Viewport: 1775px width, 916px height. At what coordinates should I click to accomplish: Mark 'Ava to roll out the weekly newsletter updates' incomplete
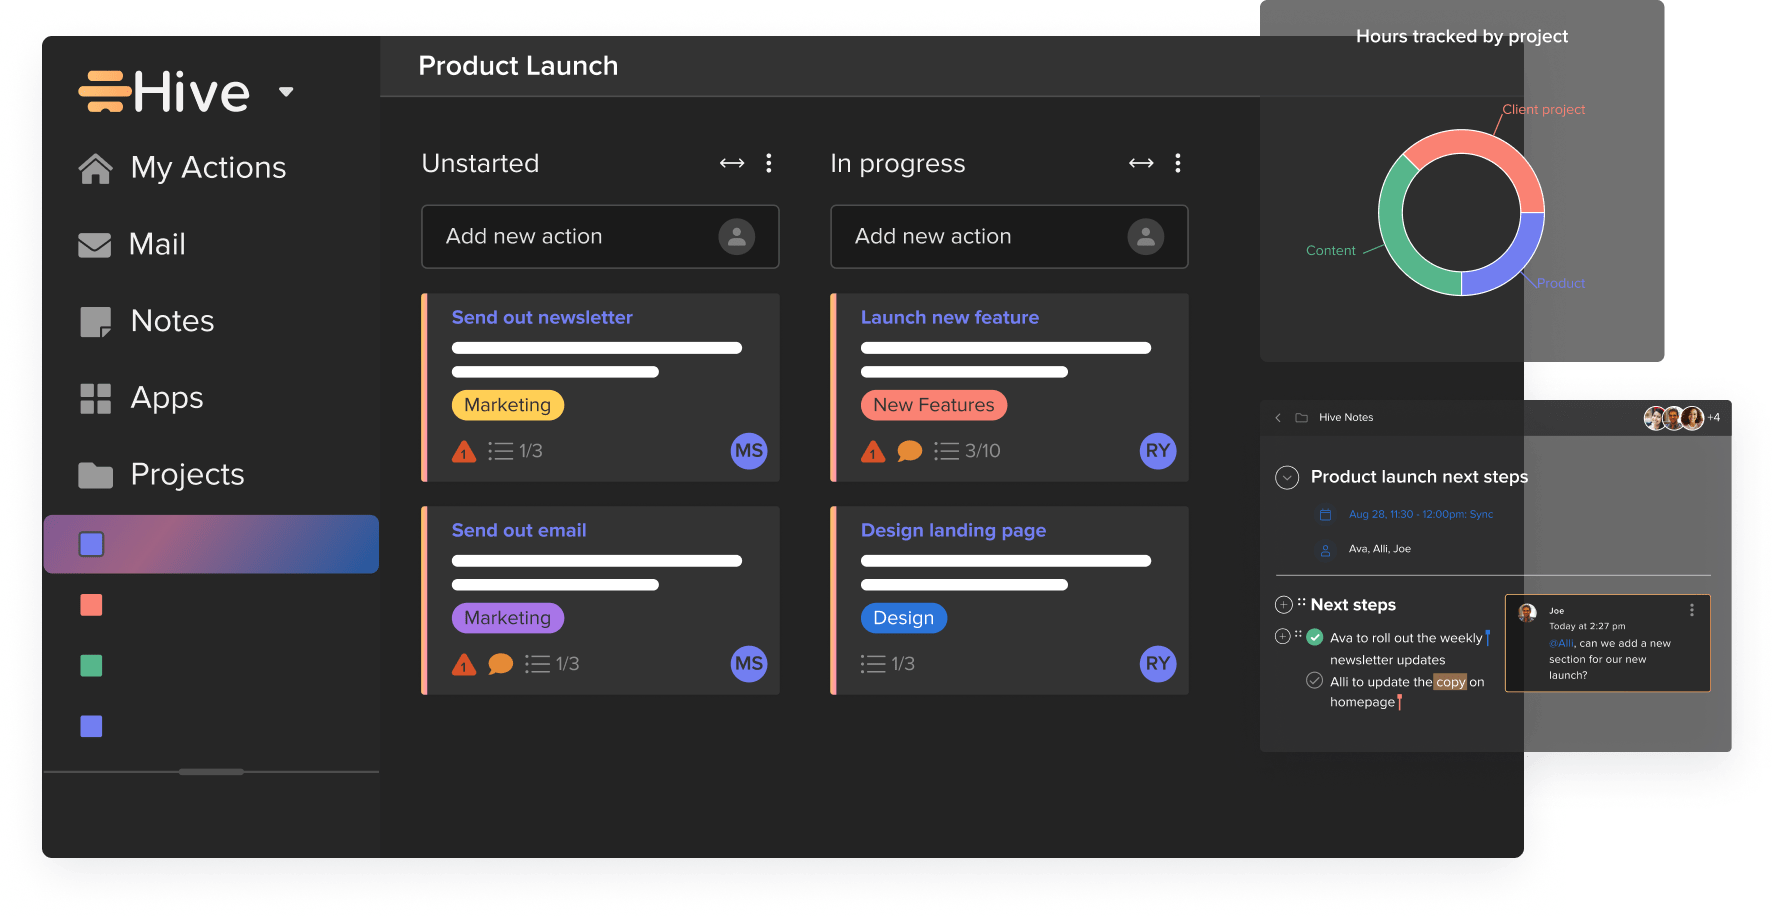coord(1314,636)
